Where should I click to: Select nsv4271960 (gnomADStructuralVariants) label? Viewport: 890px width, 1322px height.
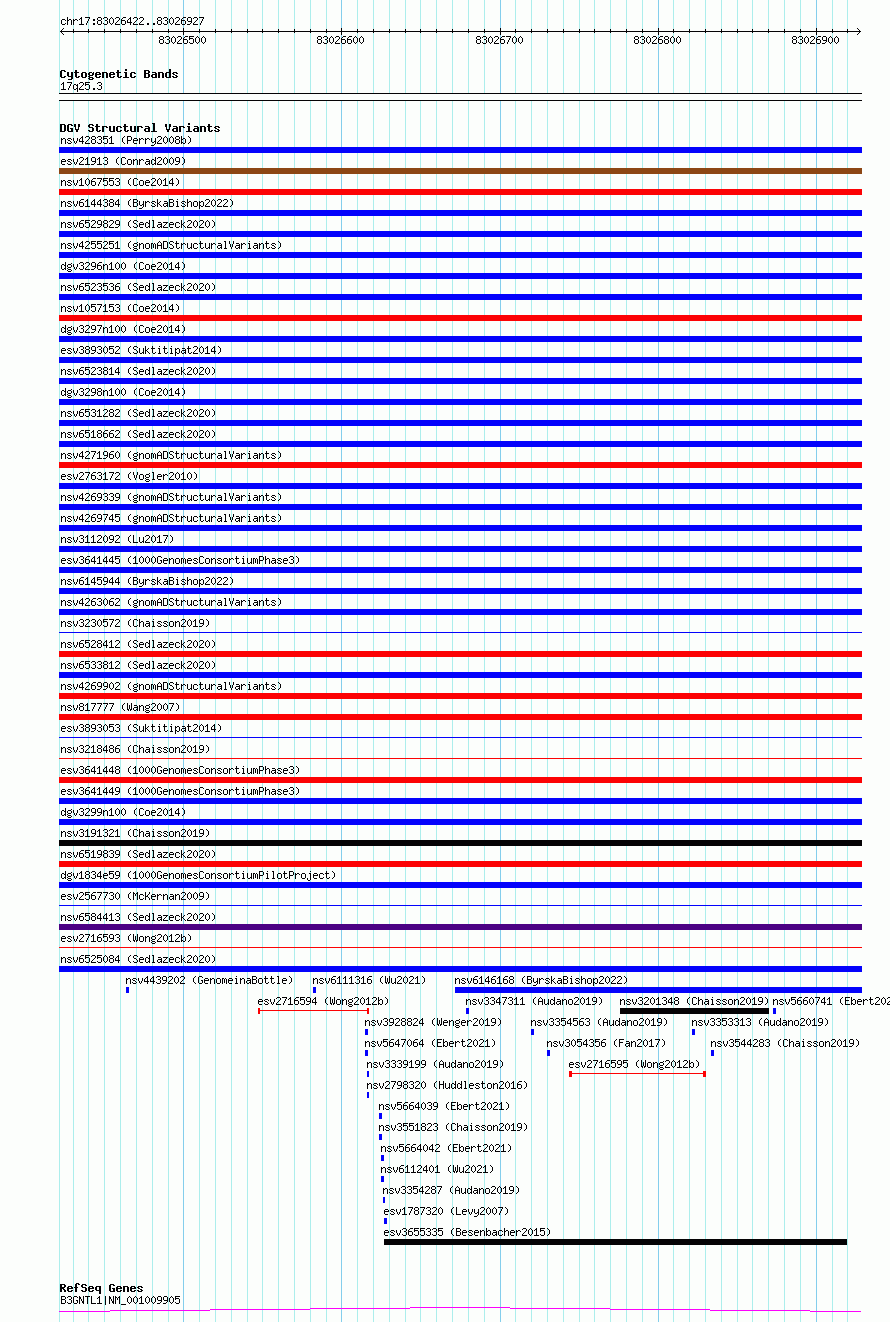point(171,455)
